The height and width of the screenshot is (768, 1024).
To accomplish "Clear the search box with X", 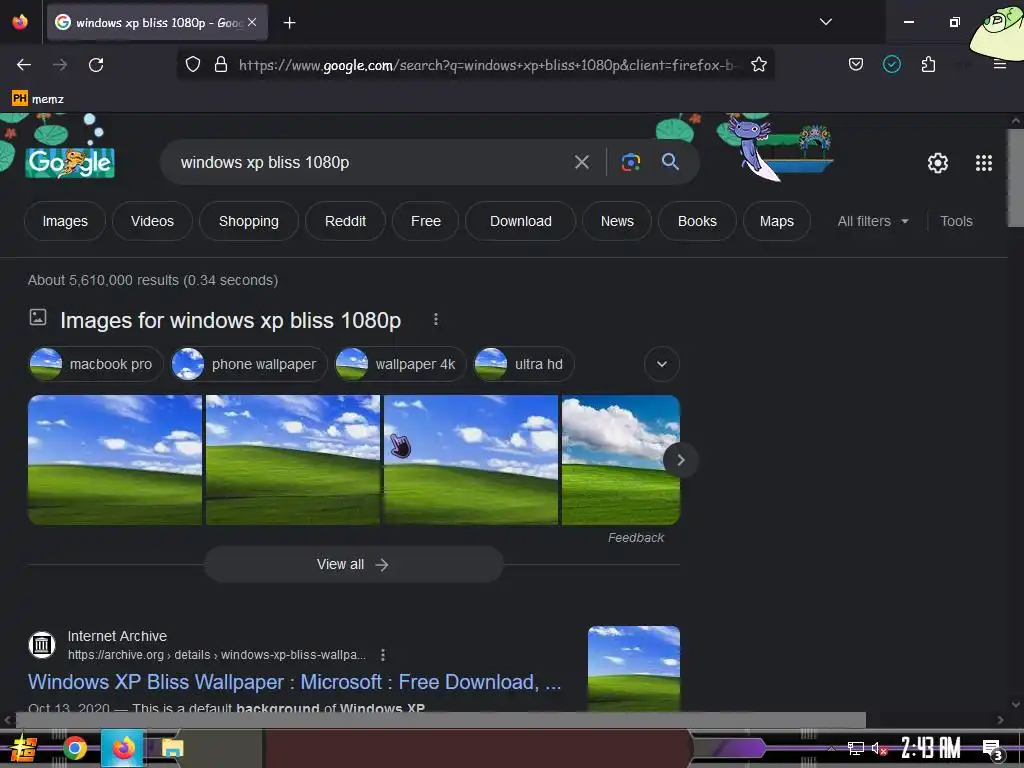I will pos(581,162).
